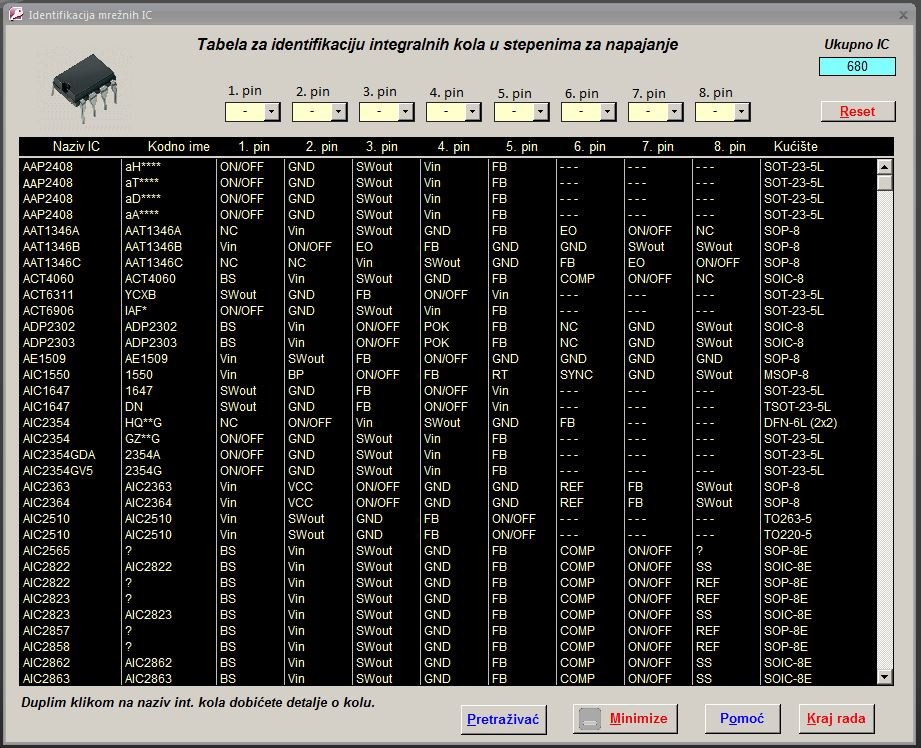Open Pomoć help button
The image size is (921, 748).
coord(742,719)
